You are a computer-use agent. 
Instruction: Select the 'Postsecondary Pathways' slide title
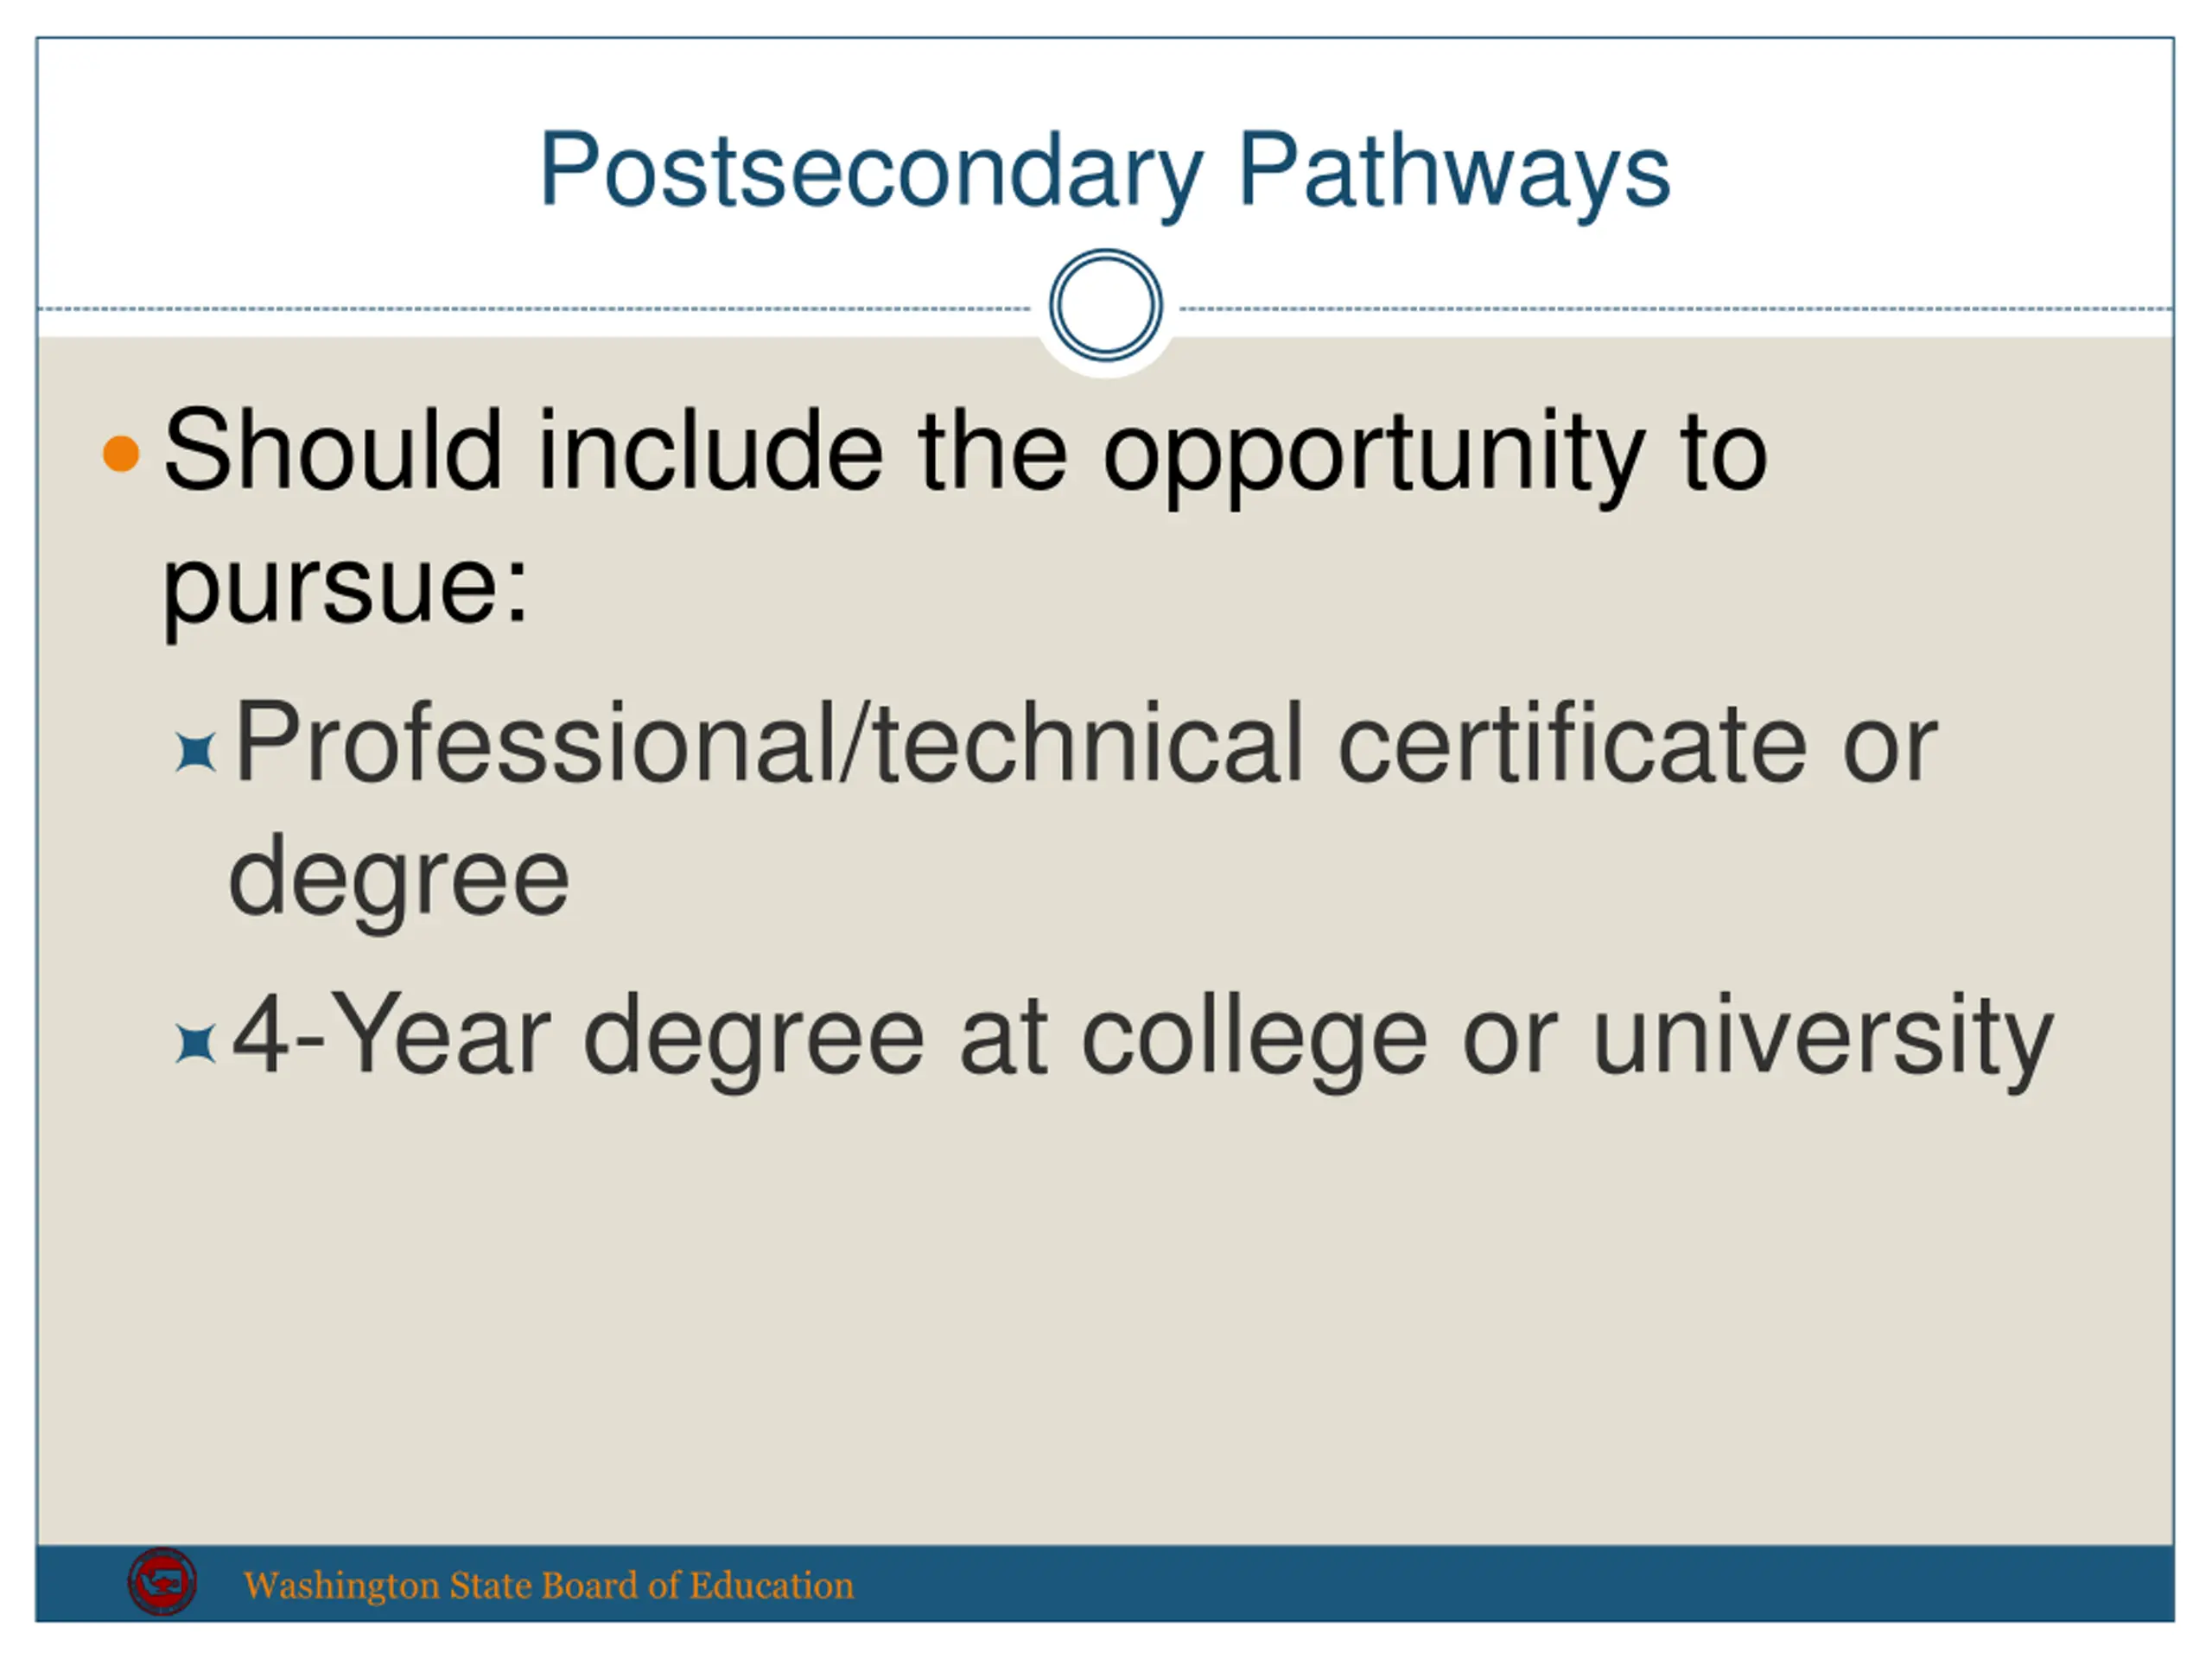(x=1105, y=172)
